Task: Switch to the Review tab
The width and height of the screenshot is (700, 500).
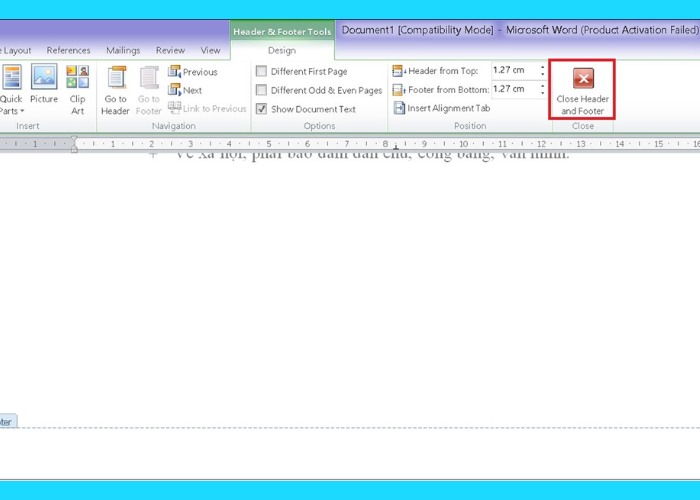Action: click(170, 50)
